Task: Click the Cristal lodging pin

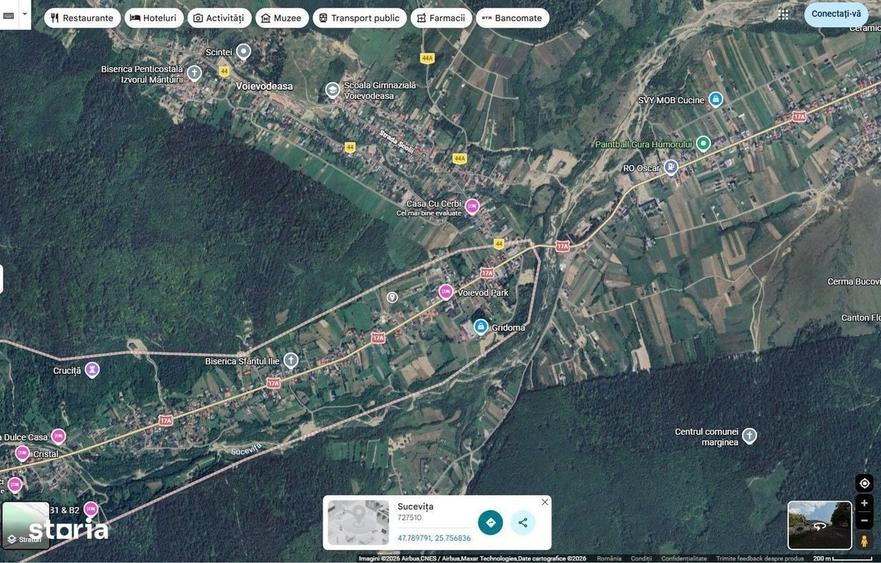Action: click(x=22, y=453)
